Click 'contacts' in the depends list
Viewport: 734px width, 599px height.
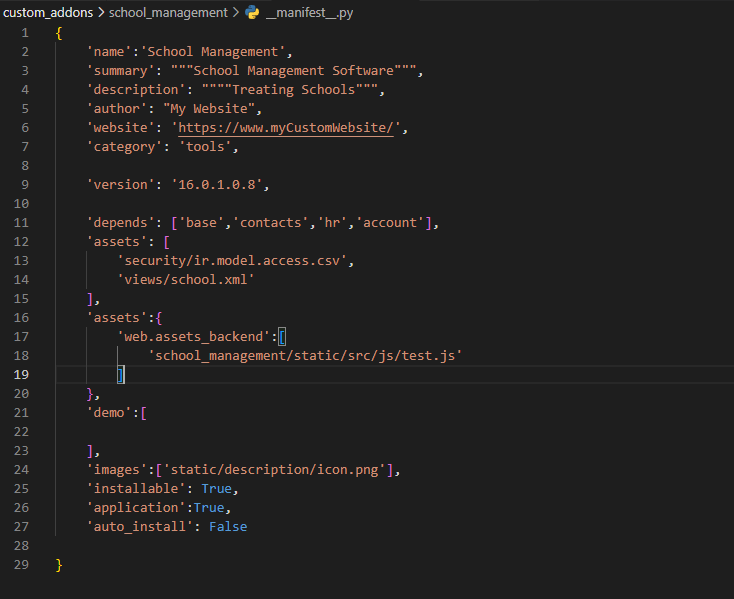pos(271,222)
